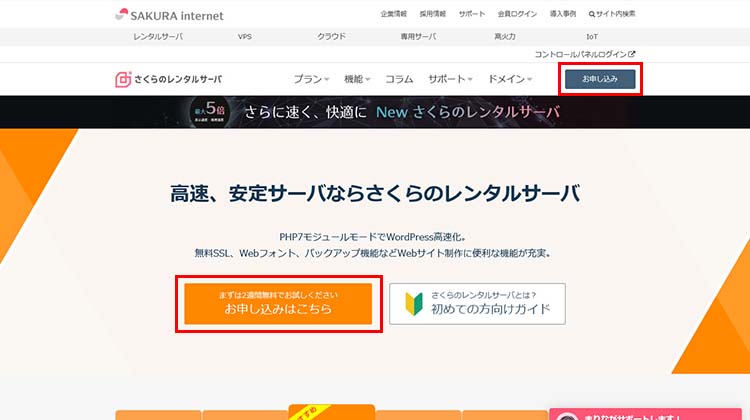Expand the ドメイン dropdown menu
The width and height of the screenshot is (750, 420).
[x=510, y=79]
